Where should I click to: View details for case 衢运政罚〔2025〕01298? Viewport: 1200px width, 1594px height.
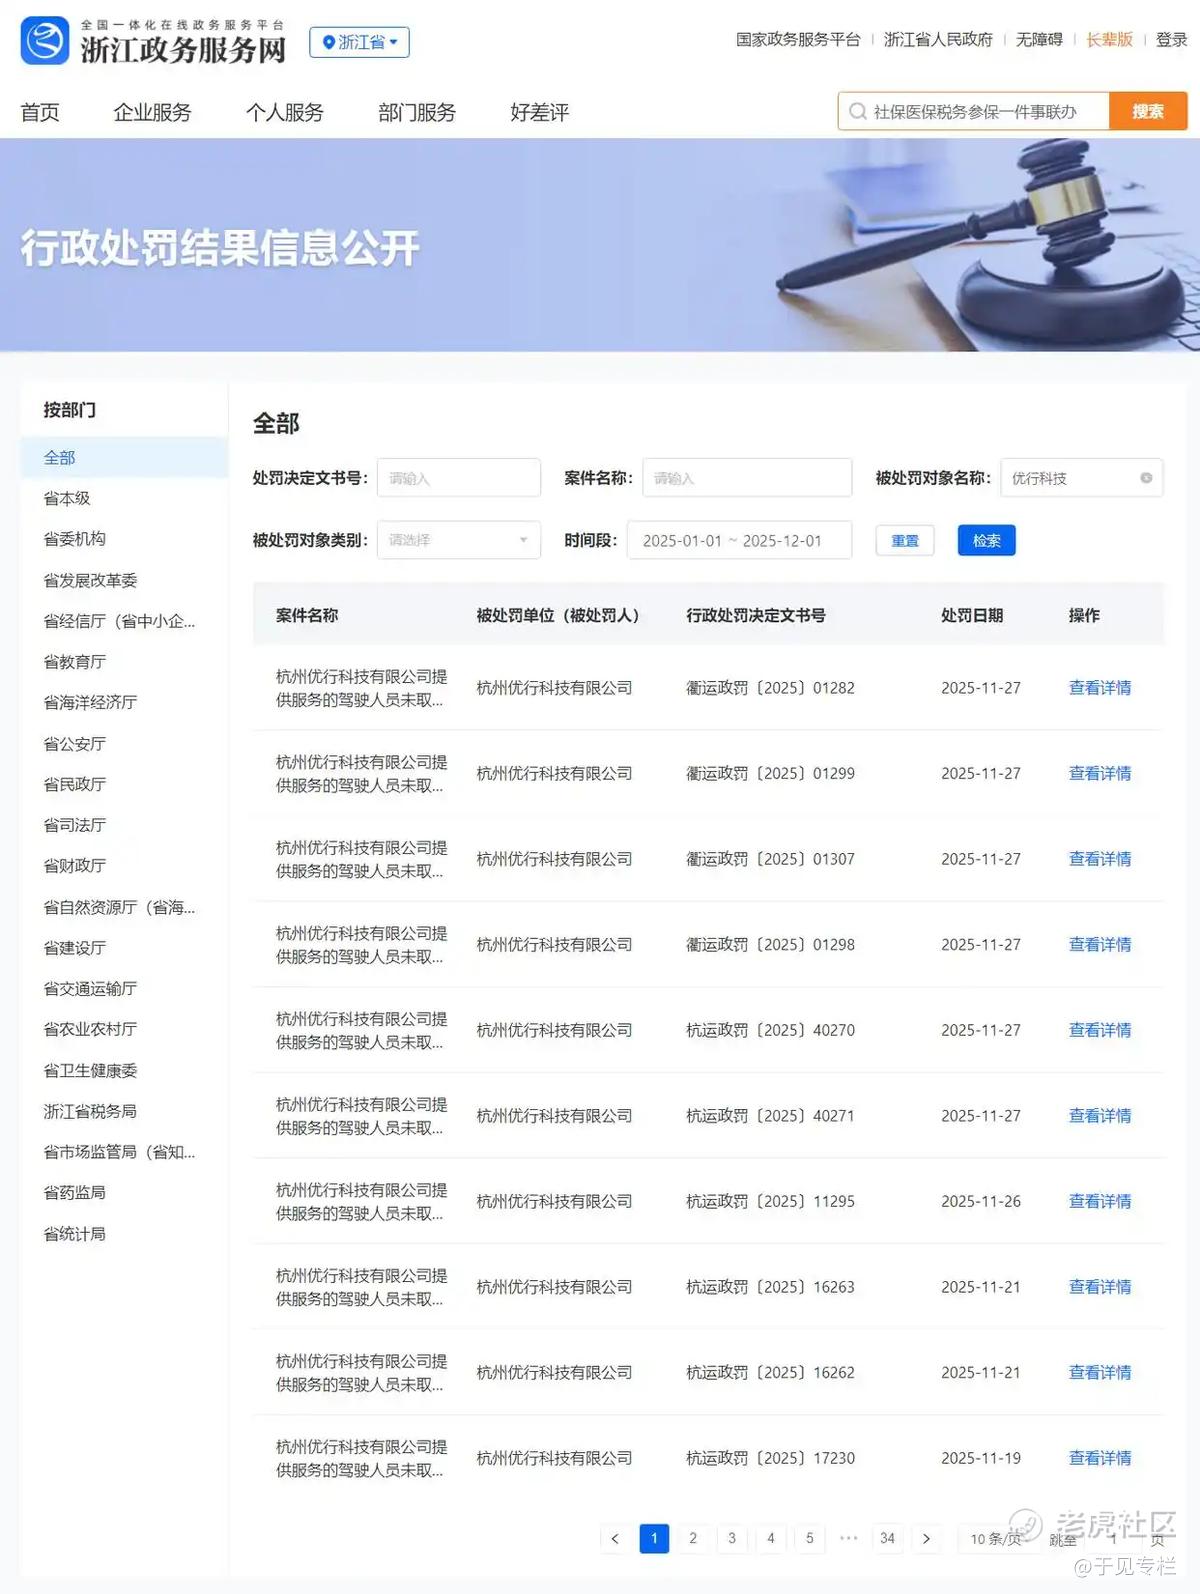point(1100,944)
